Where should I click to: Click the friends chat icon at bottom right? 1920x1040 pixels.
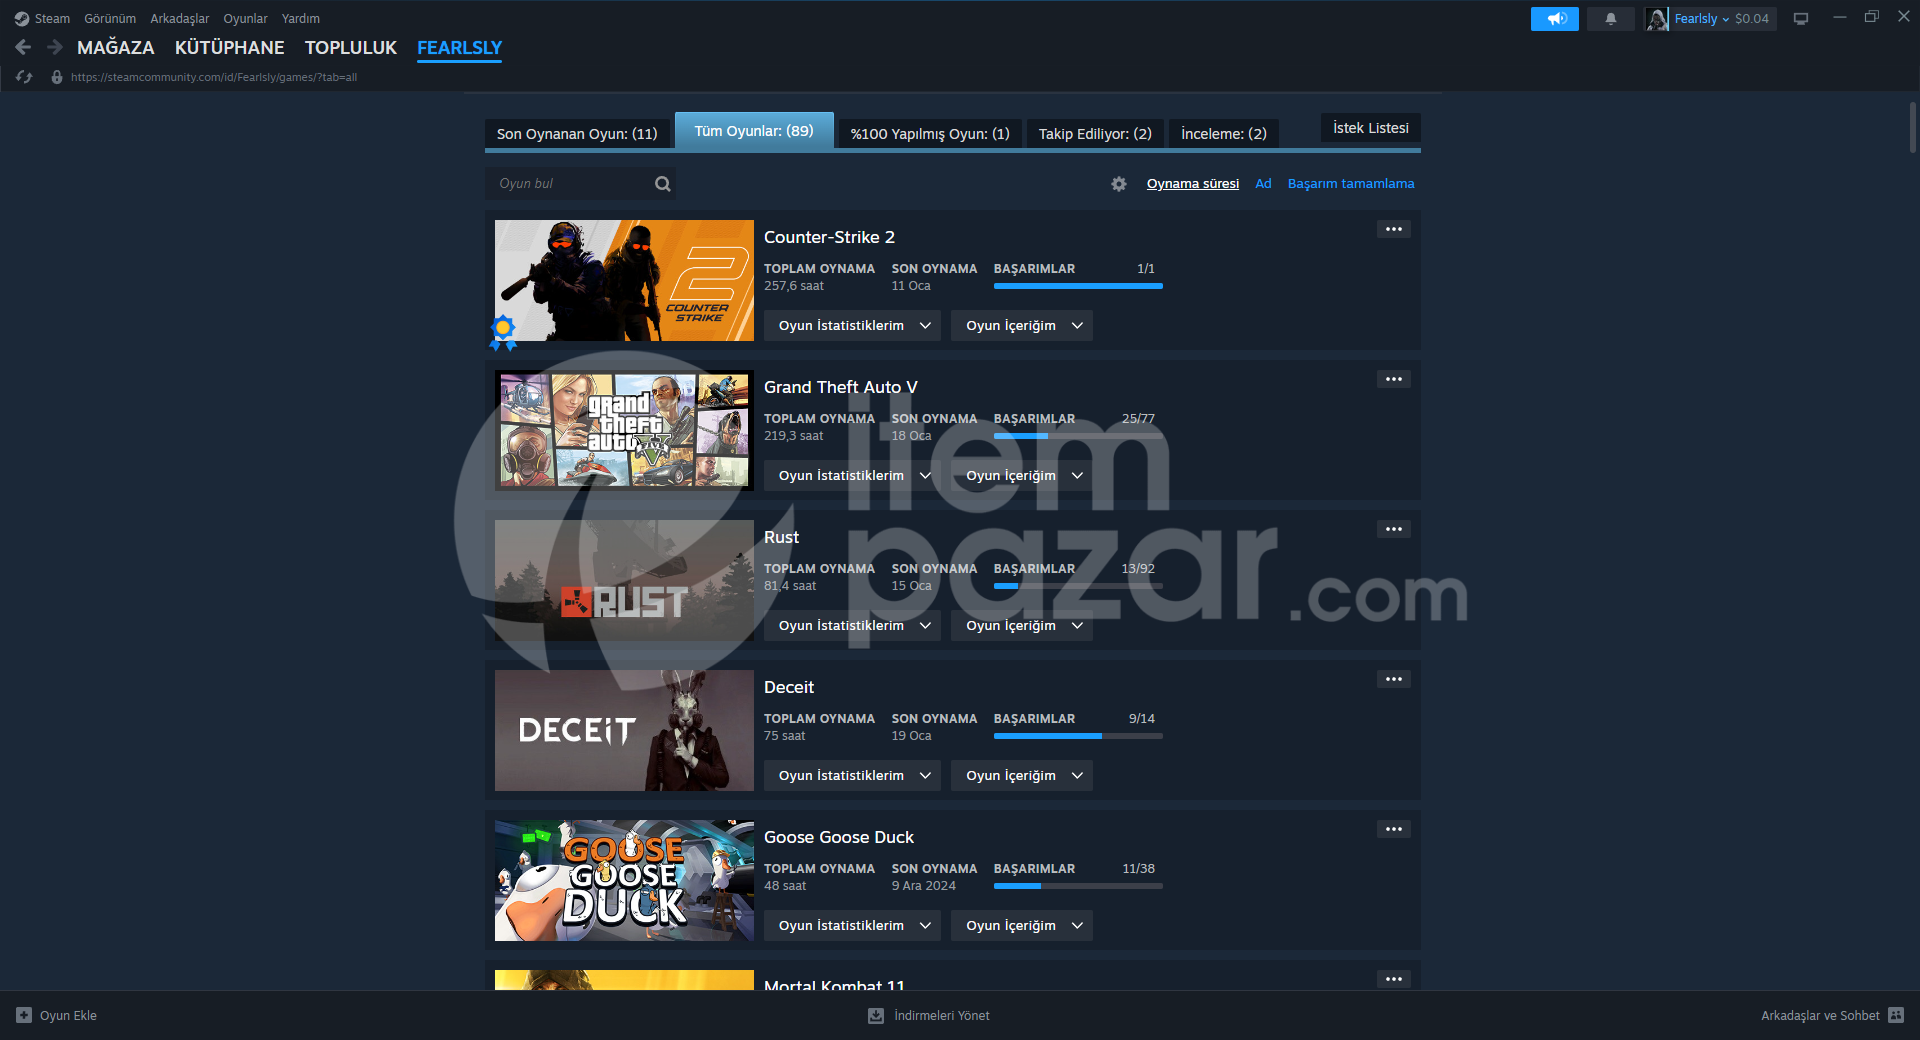[1896, 1015]
